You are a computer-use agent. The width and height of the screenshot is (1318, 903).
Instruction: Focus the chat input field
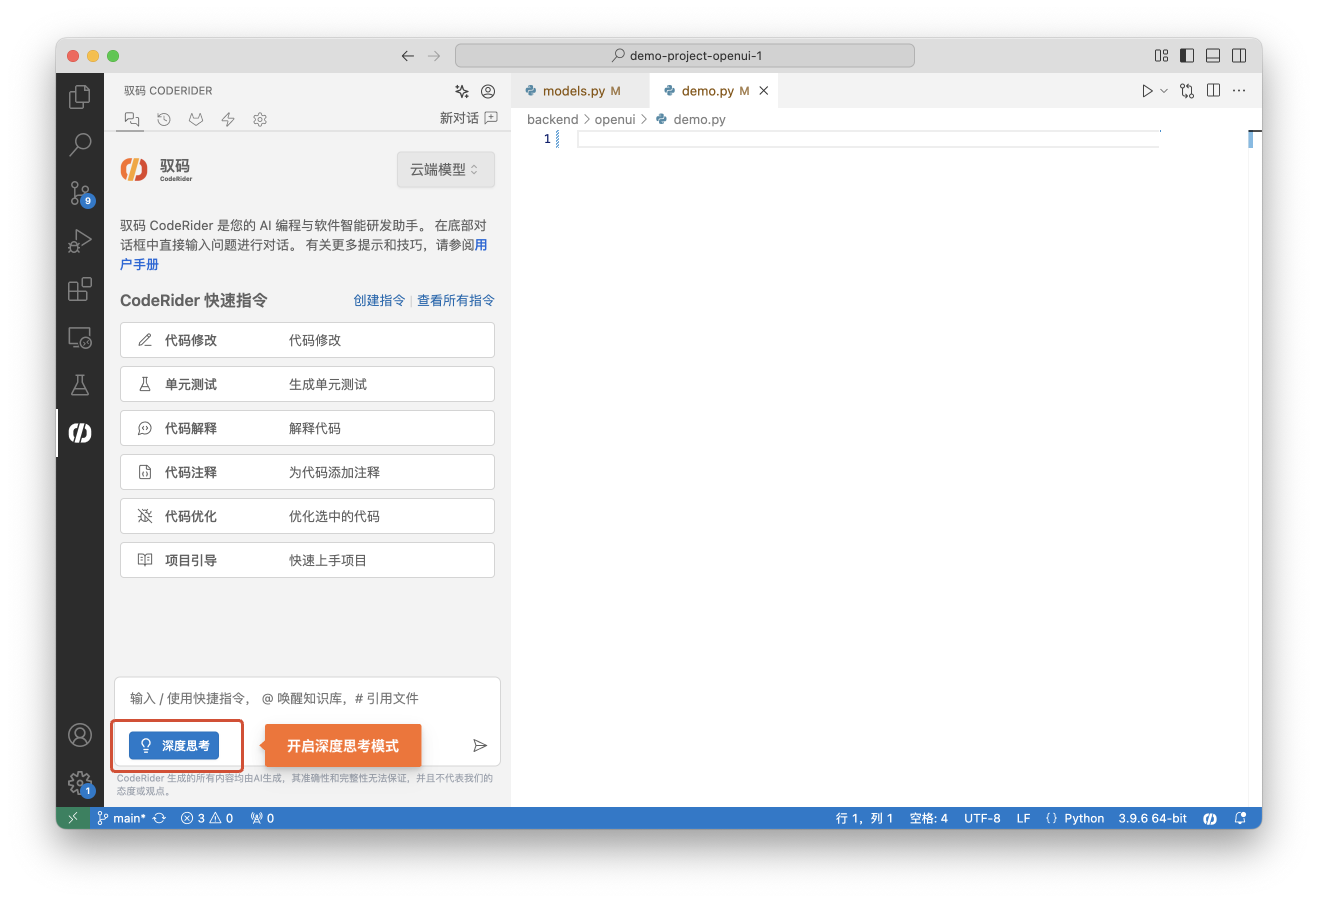tap(307, 699)
